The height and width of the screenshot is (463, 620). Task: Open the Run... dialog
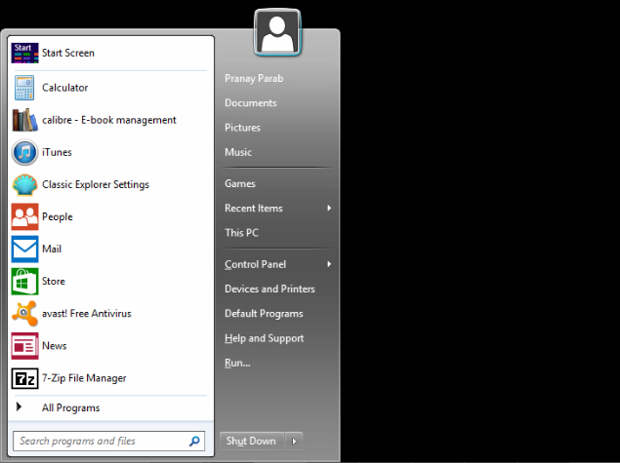coord(237,363)
